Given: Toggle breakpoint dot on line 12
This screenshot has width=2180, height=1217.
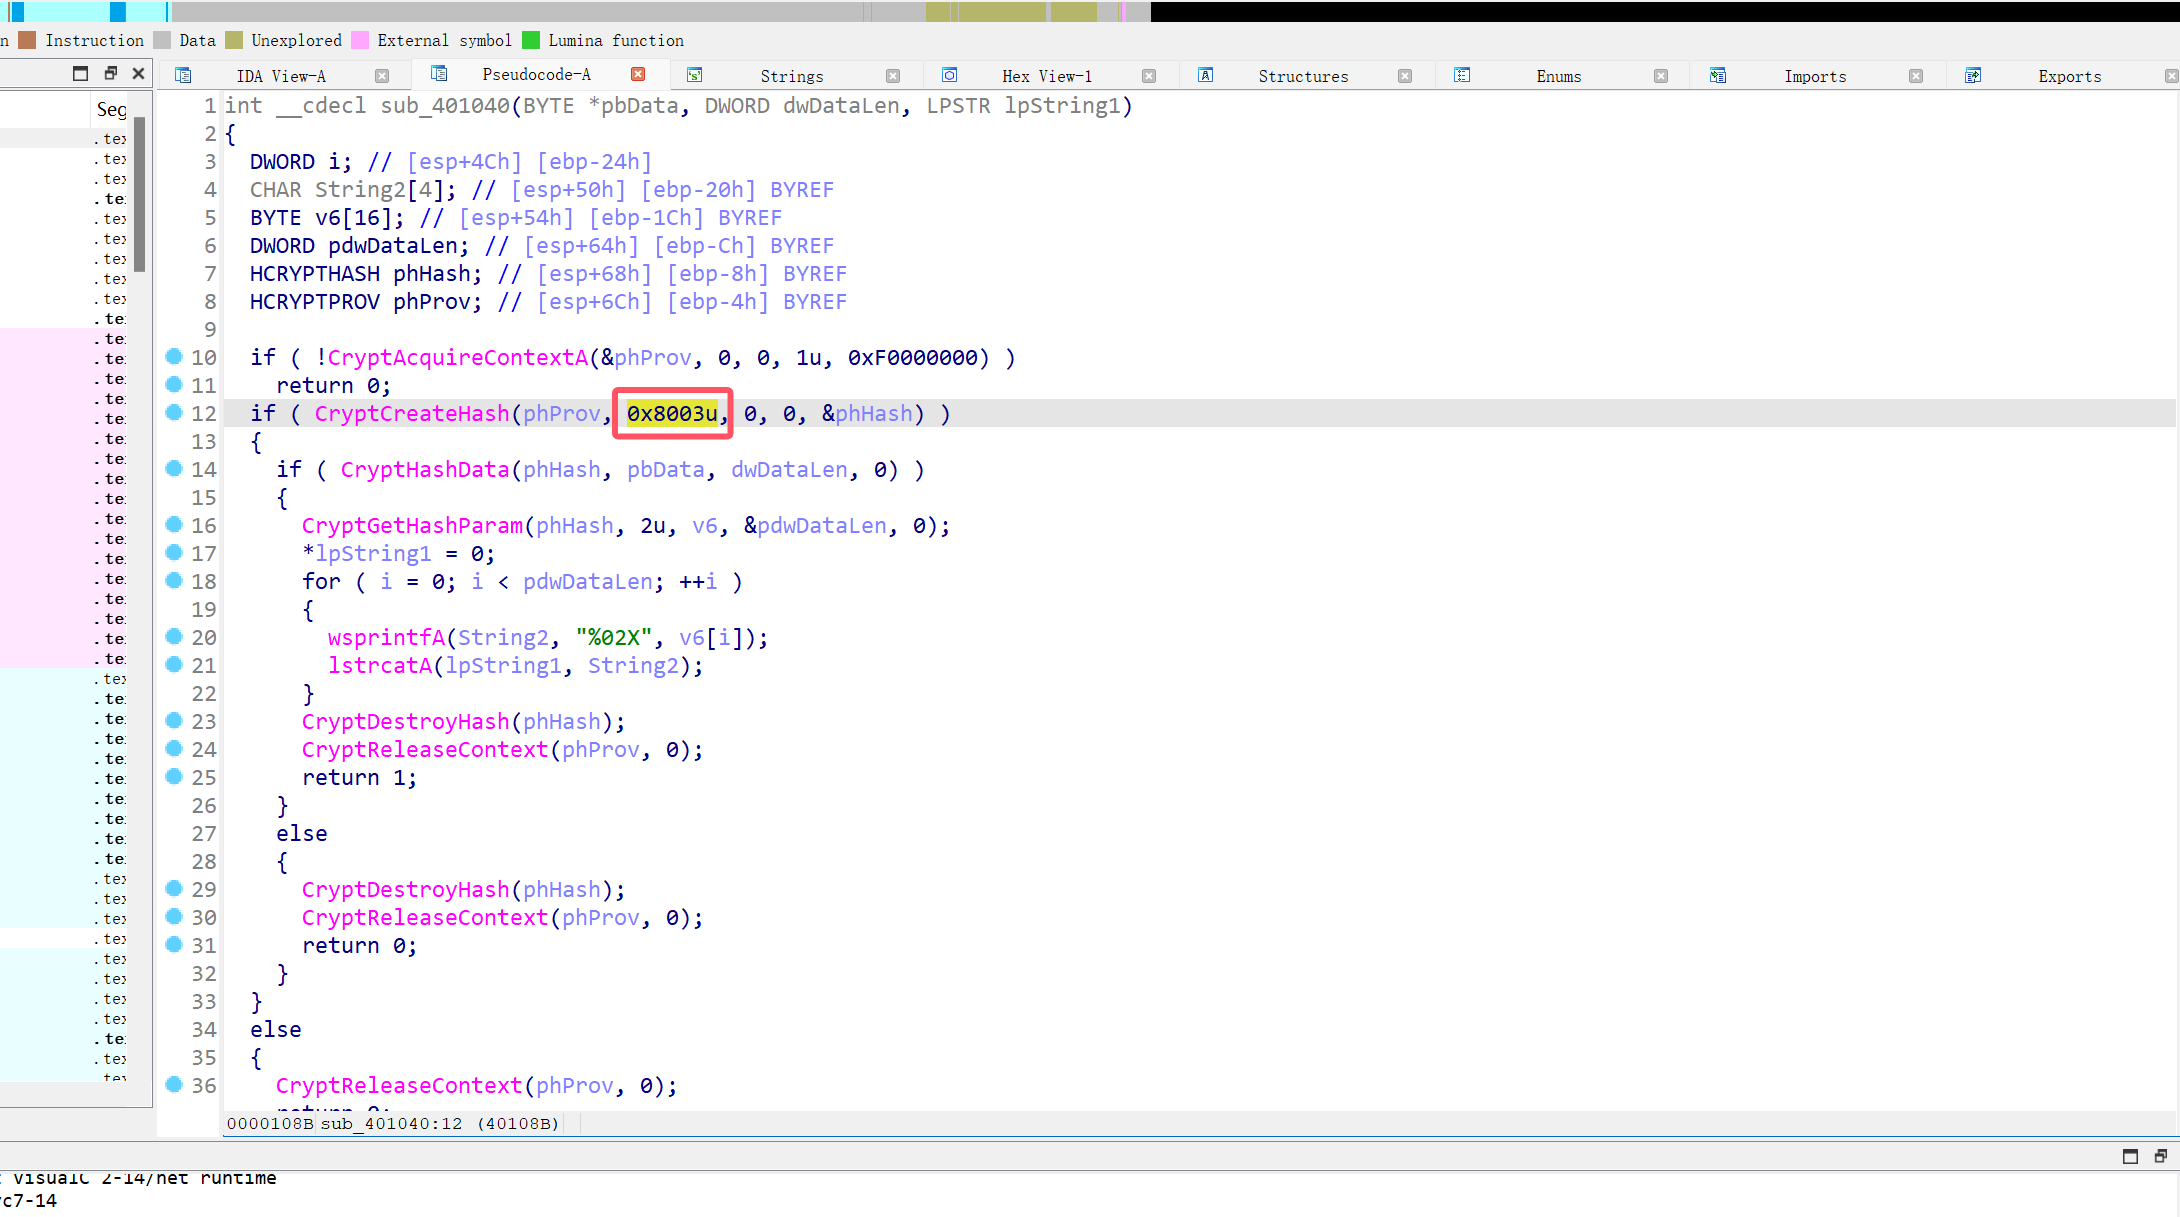Looking at the screenshot, I should pos(174,412).
